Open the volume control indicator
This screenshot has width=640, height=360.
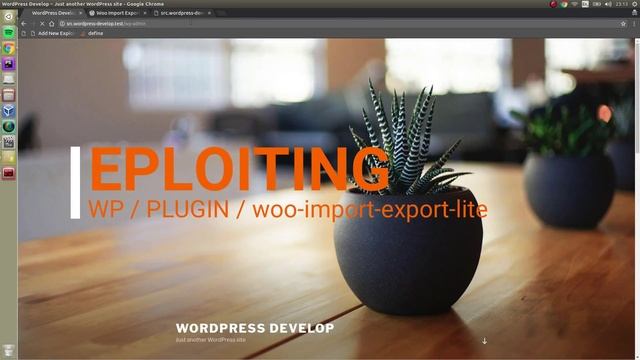[608, 4]
